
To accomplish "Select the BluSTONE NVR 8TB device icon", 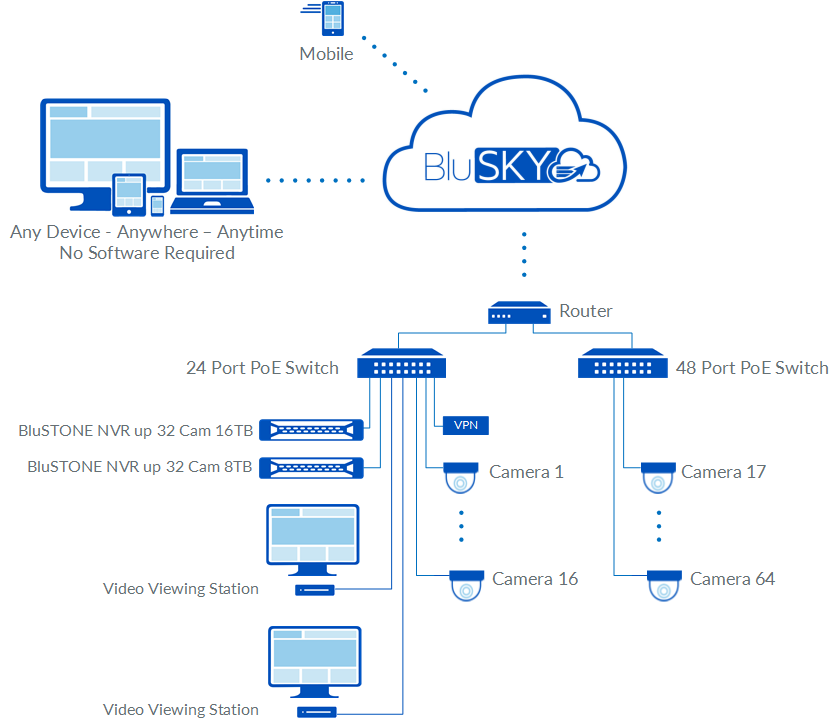I will 311,467.
